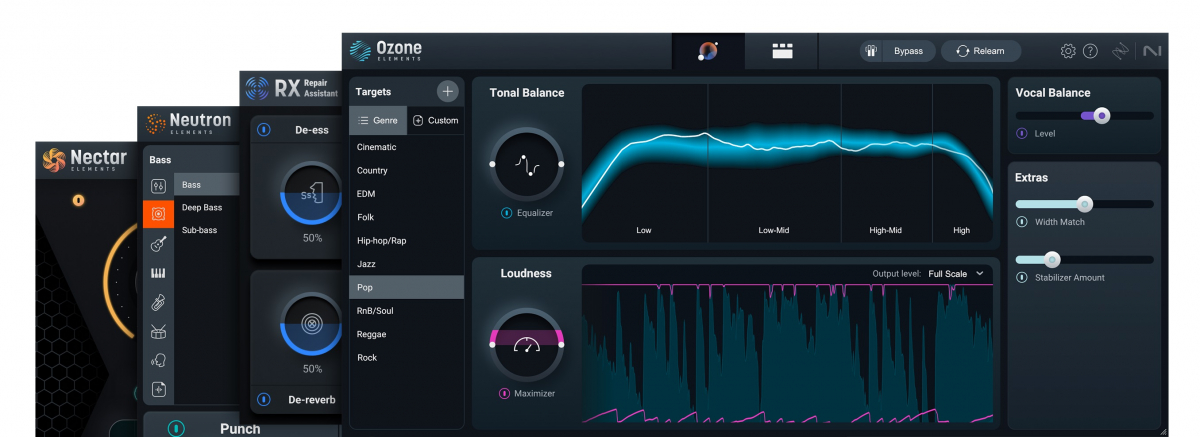Choose Deep Bass in the Neutron list

click(x=202, y=208)
